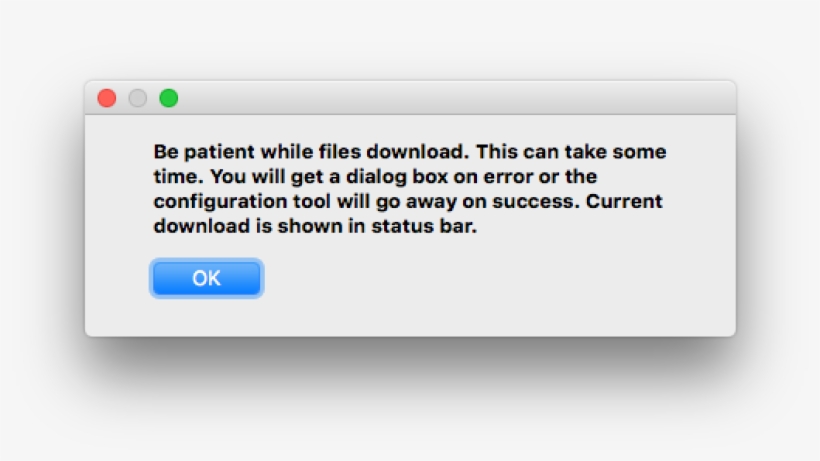Click the phrase "configuration tool" in message
The height and width of the screenshot is (461, 820).
click(x=234, y=202)
